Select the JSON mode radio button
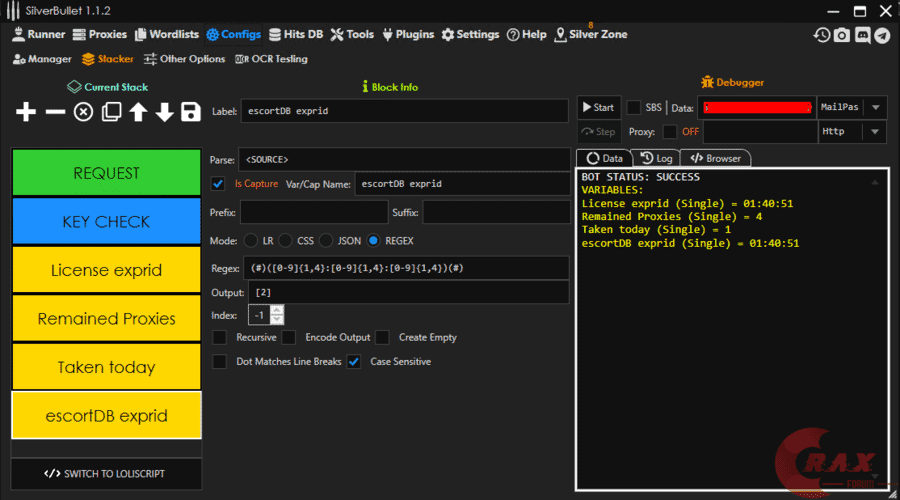 click(x=328, y=241)
